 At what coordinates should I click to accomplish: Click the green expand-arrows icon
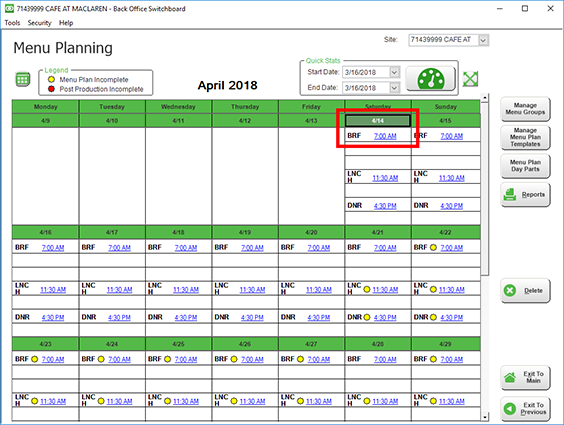point(470,79)
